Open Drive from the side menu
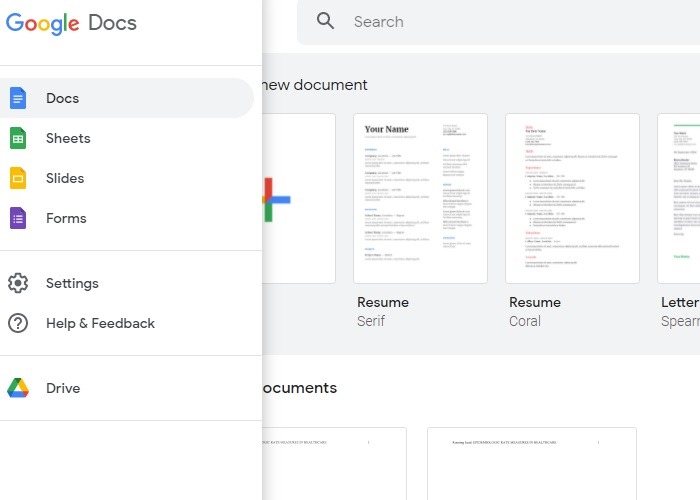Viewport: 700px width, 500px height. [x=127, y=388]
